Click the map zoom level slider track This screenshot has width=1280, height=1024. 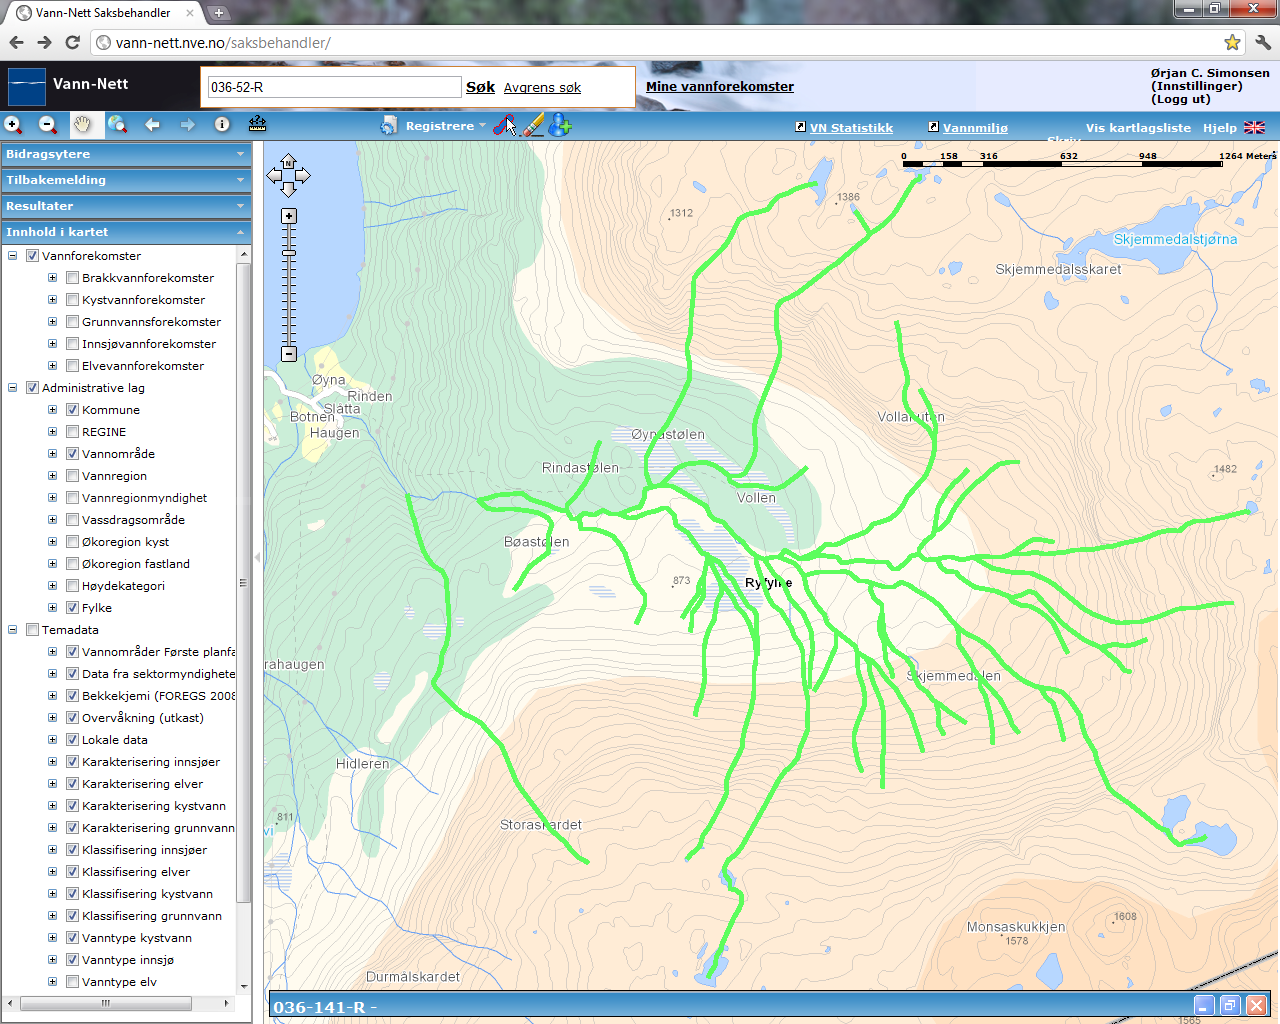tap(289, 285)
